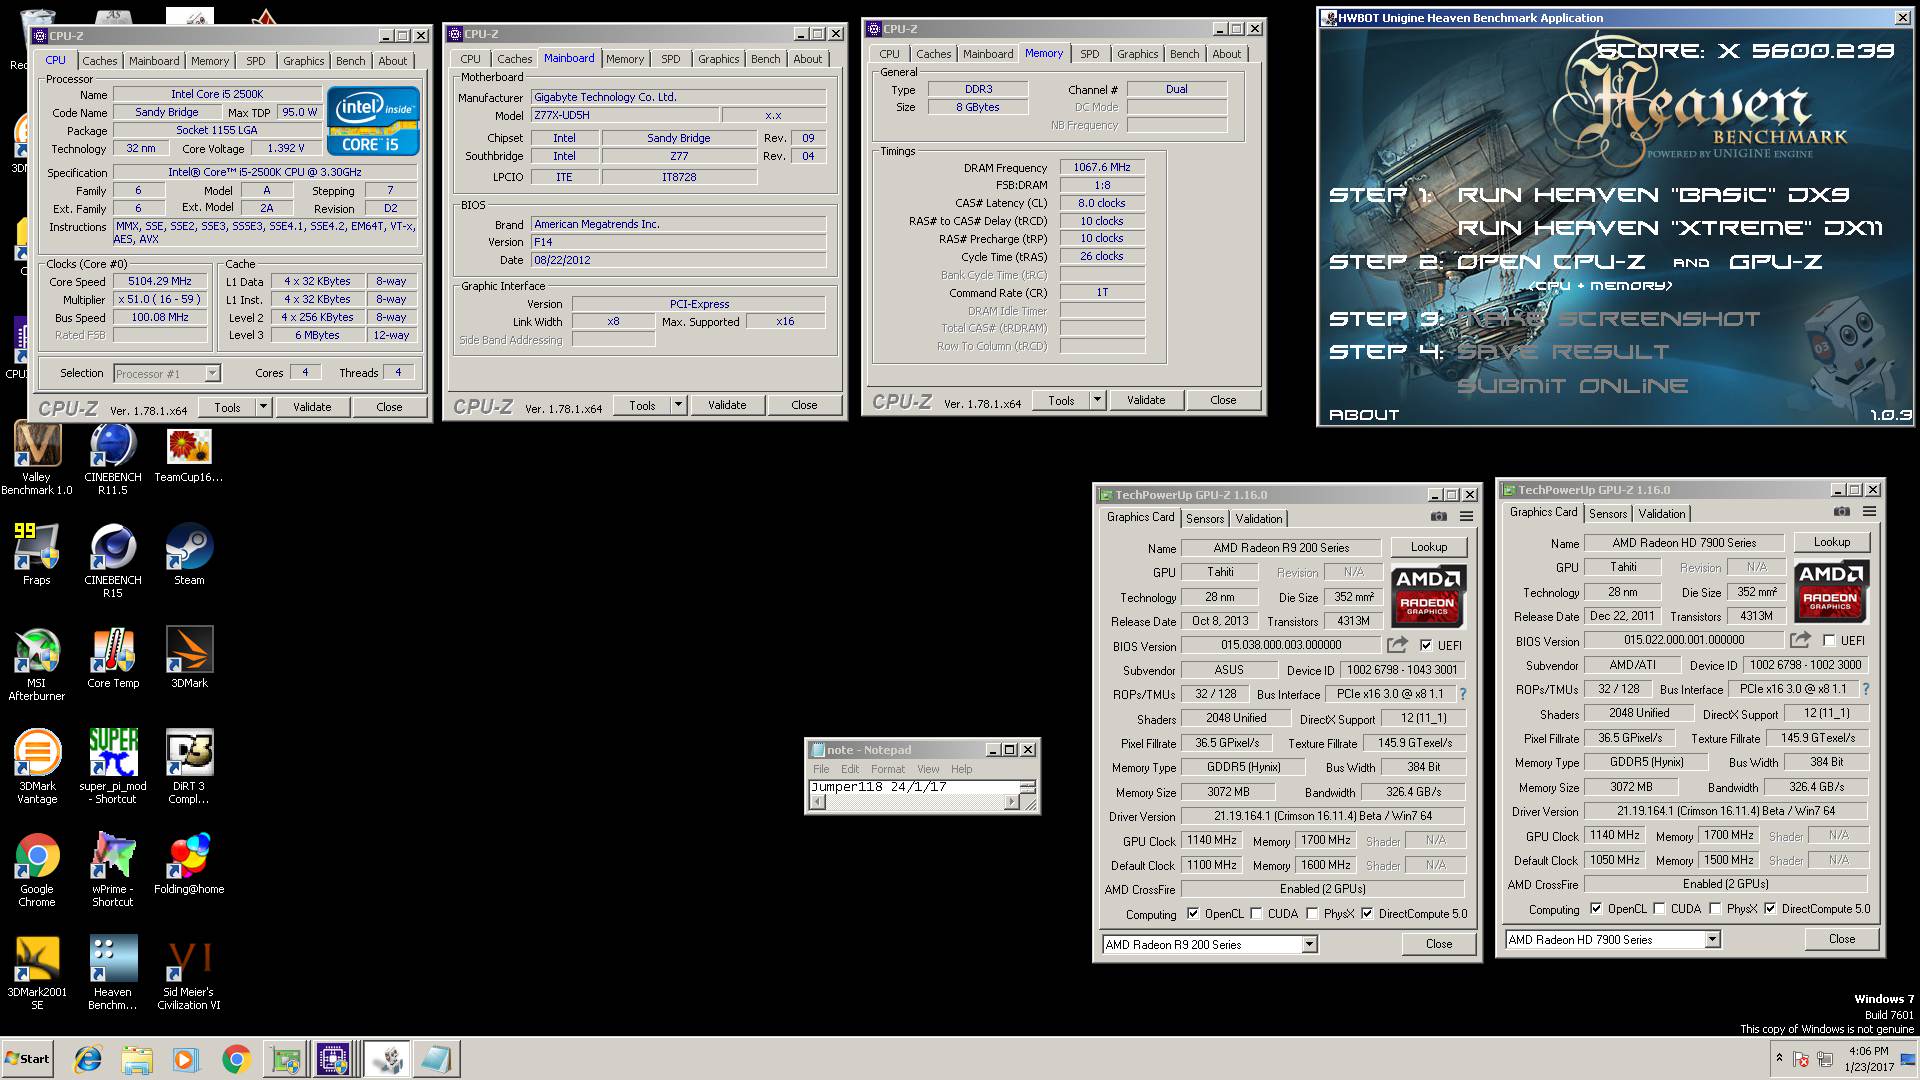Screen dimensions: 1920x1080
Task: Expand Tools dropdown arrow in Memory window
Action: [1097, 400]
